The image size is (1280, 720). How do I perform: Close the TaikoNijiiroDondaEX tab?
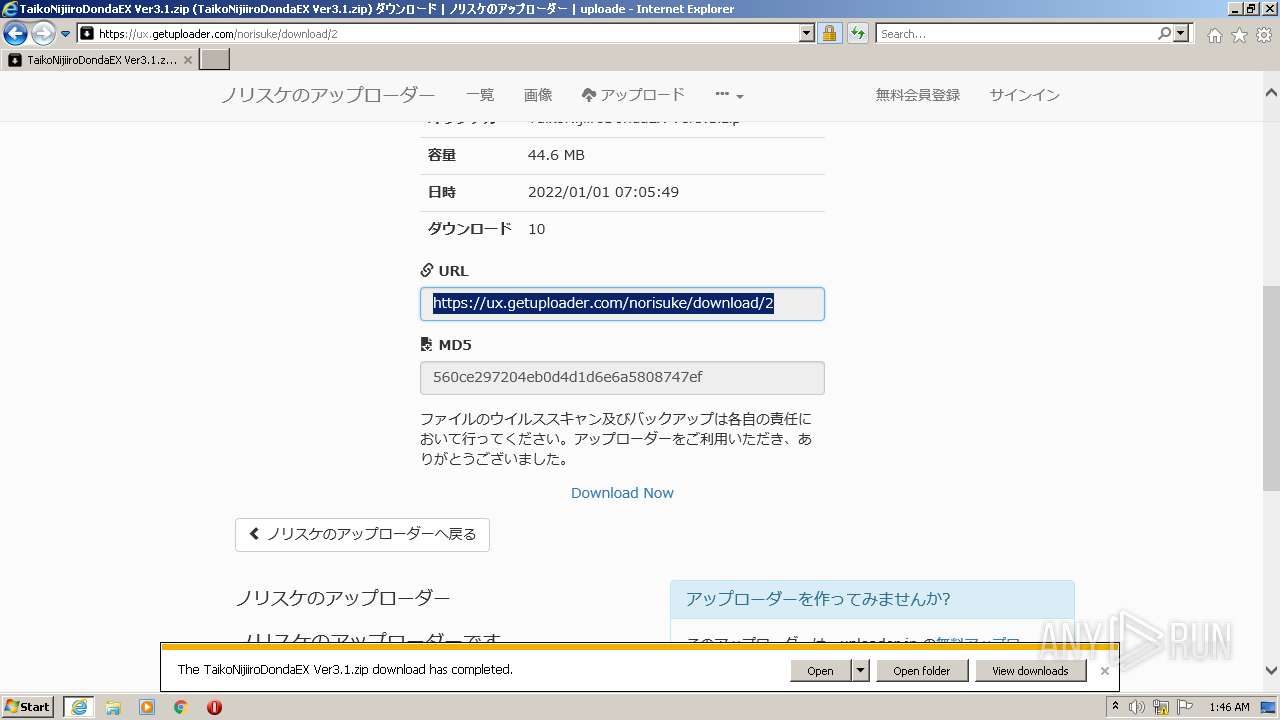tap(188, 60)
